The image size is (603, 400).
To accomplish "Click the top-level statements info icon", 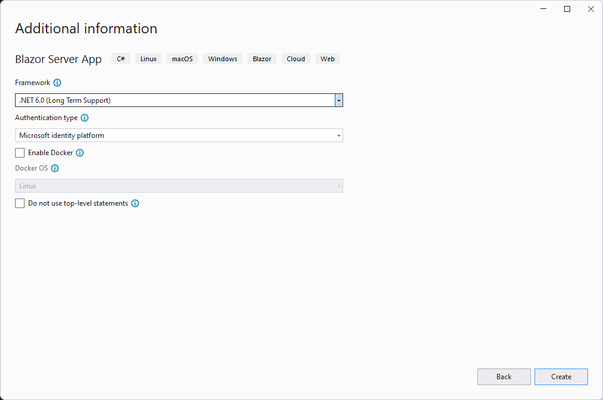I will pos(135,203).
